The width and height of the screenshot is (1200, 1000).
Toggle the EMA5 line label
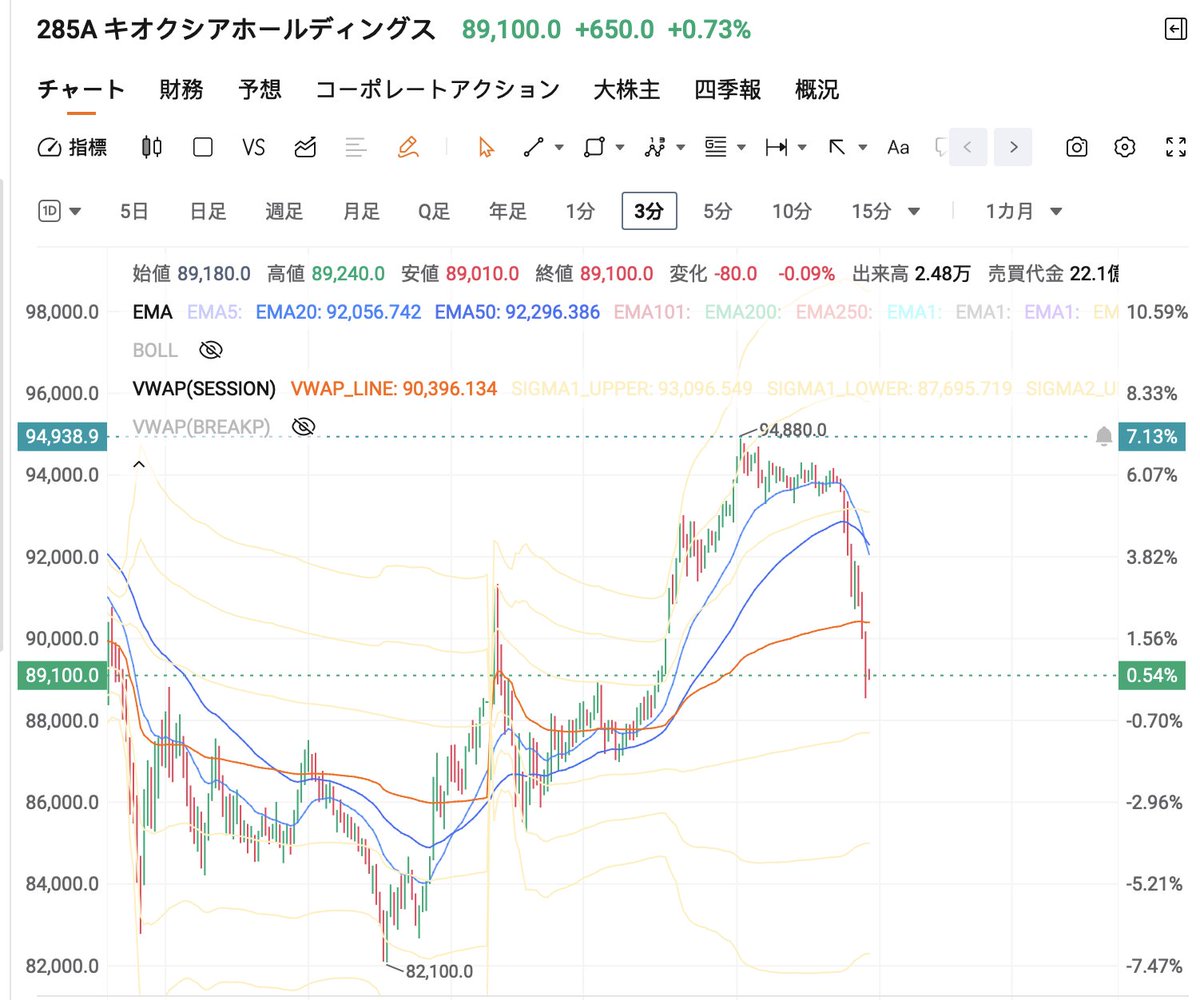click(x=215, y=312)
